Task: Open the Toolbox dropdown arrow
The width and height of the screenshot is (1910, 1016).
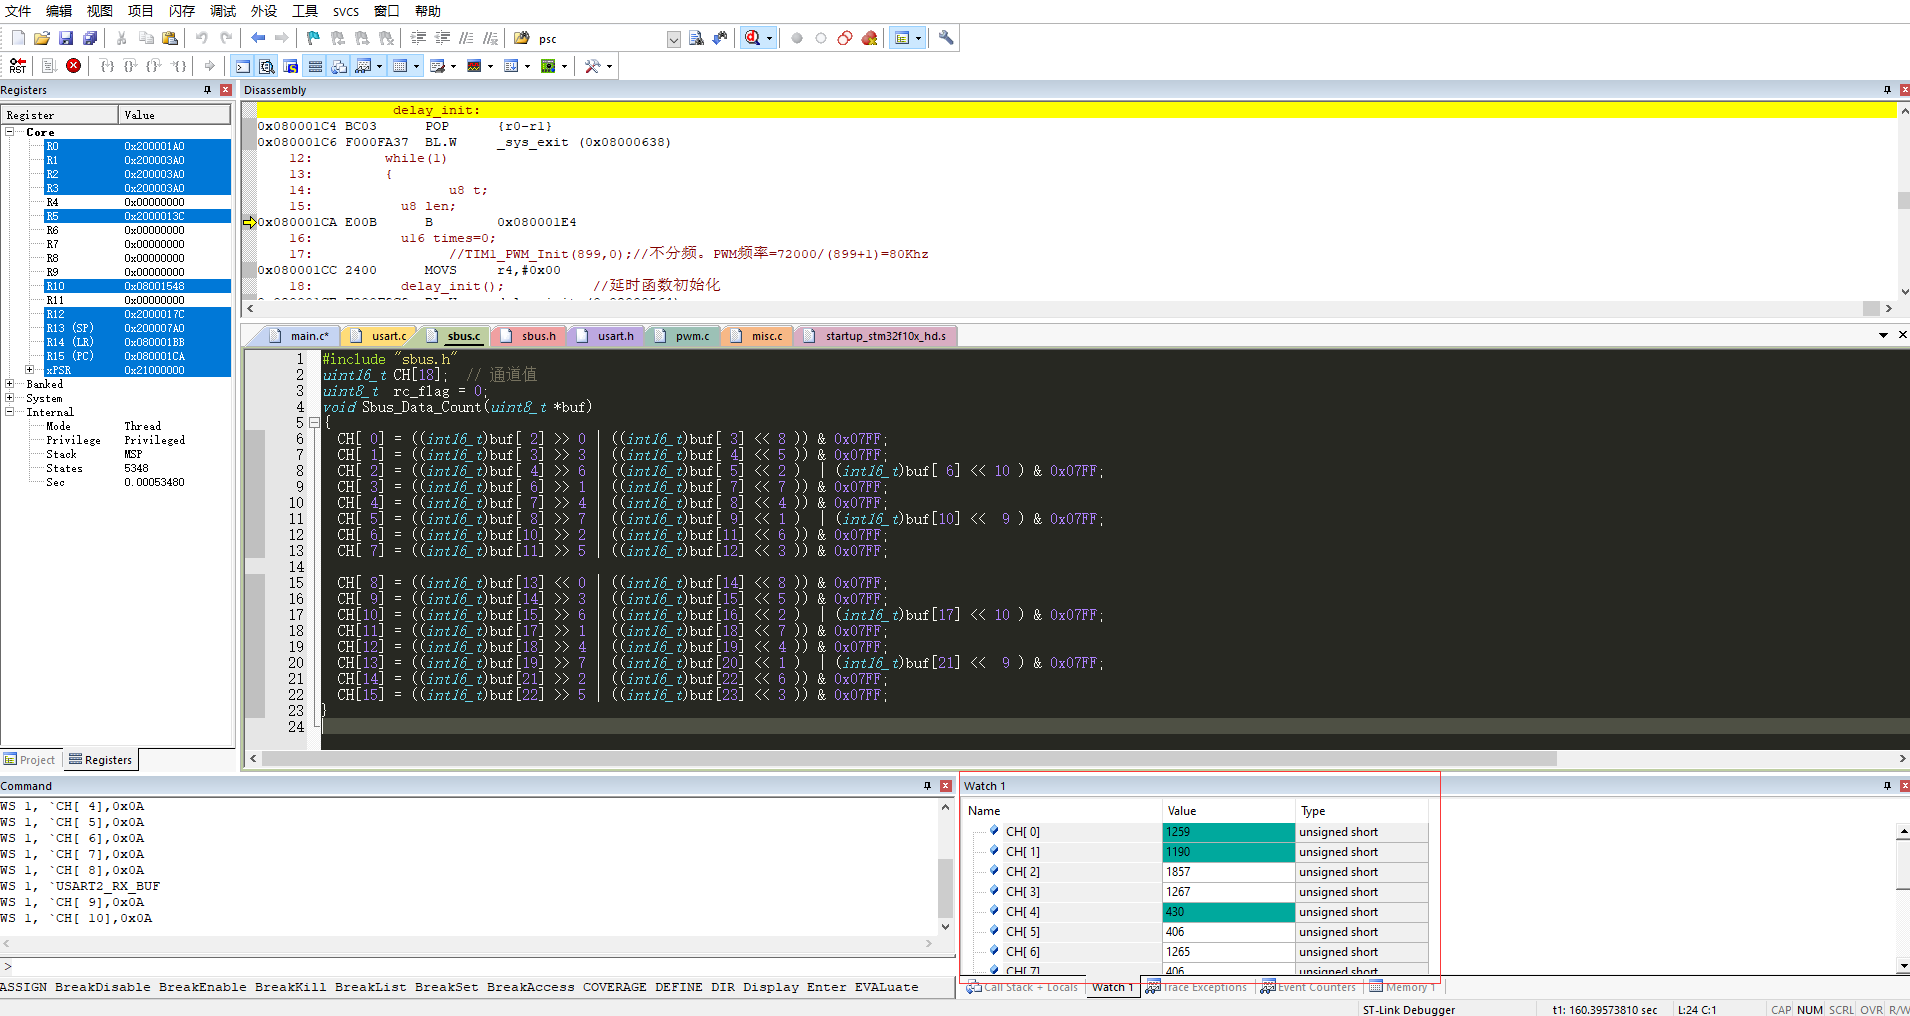Action: pos(608,66)
